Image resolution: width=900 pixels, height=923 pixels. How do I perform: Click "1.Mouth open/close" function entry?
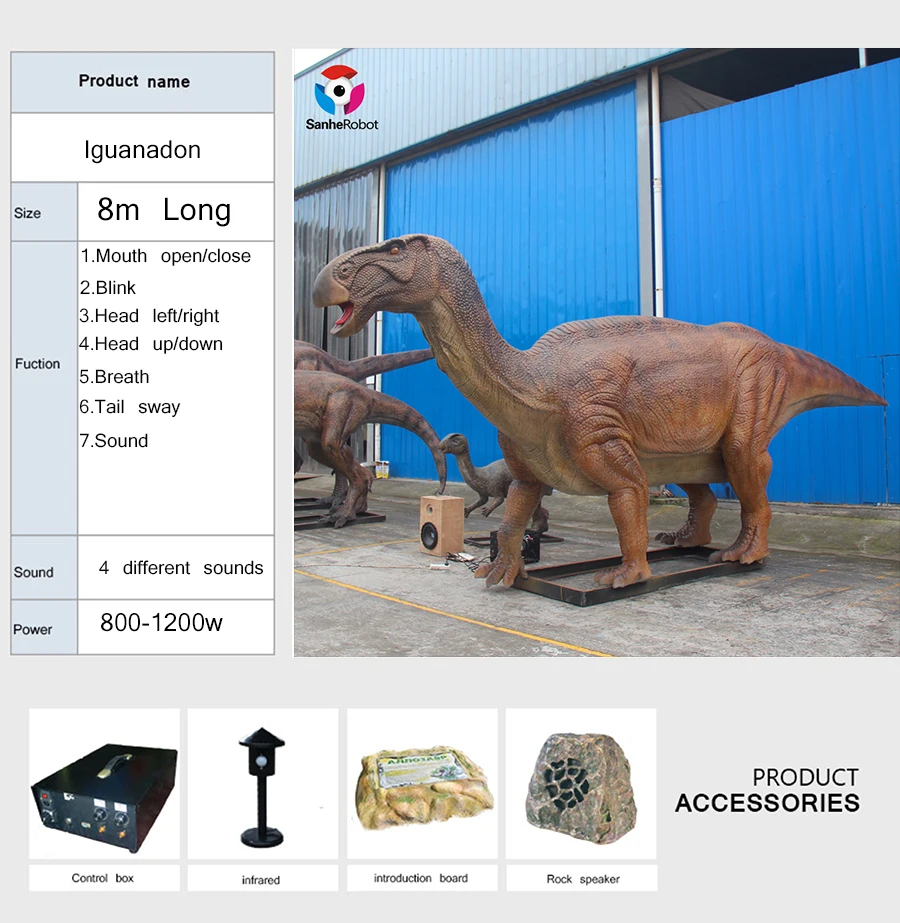coord(166,256)
